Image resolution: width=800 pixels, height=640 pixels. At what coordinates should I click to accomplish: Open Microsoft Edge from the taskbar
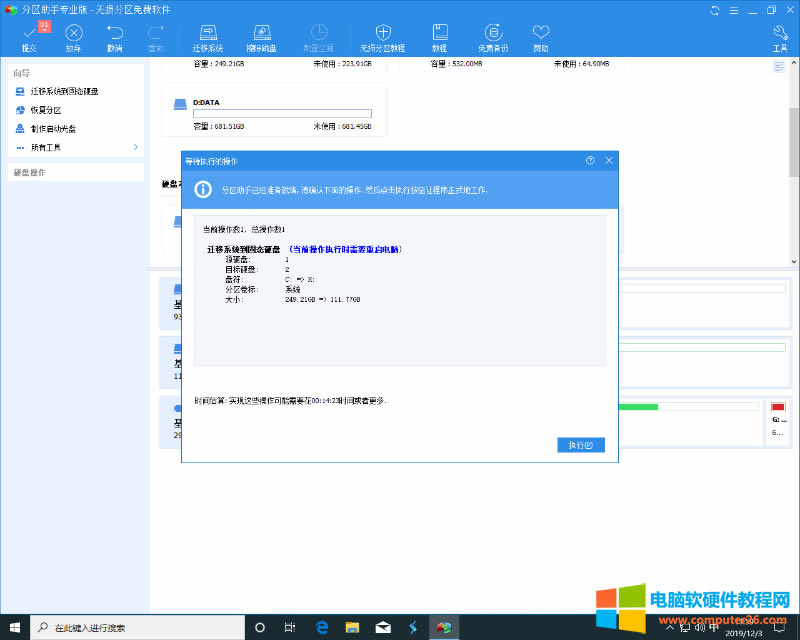pos(322,627)
